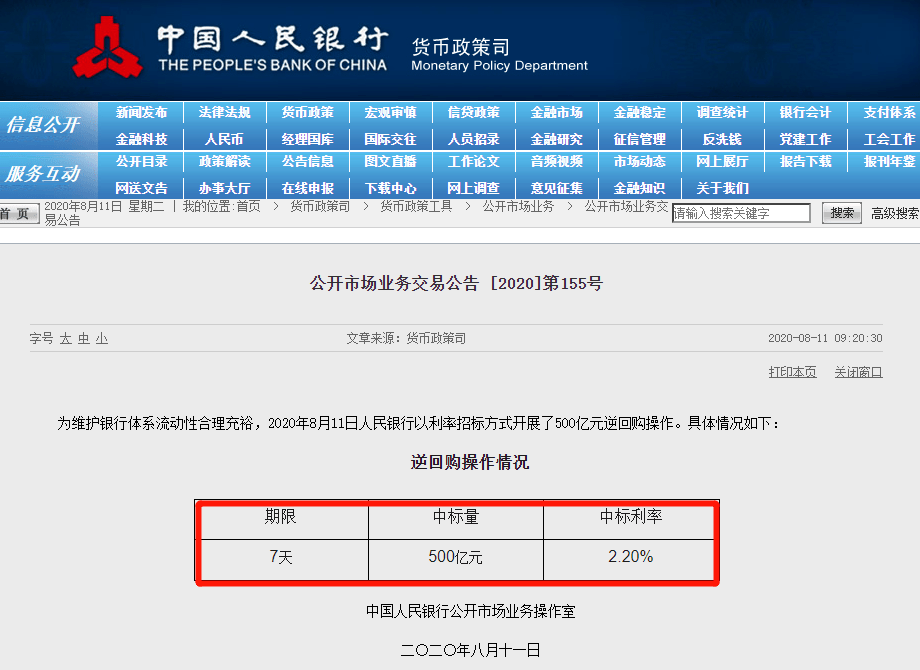Open 下载中心 menu item

(x=390, y=188)
